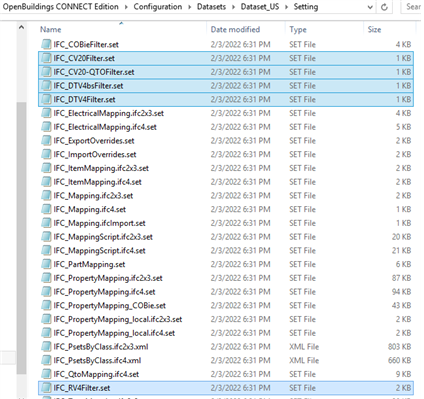Click the IFC_Mapping.ifcImport.set file icon
This screenshot has width=424, height=399.
pyautogui.click(x=46, y=223)
